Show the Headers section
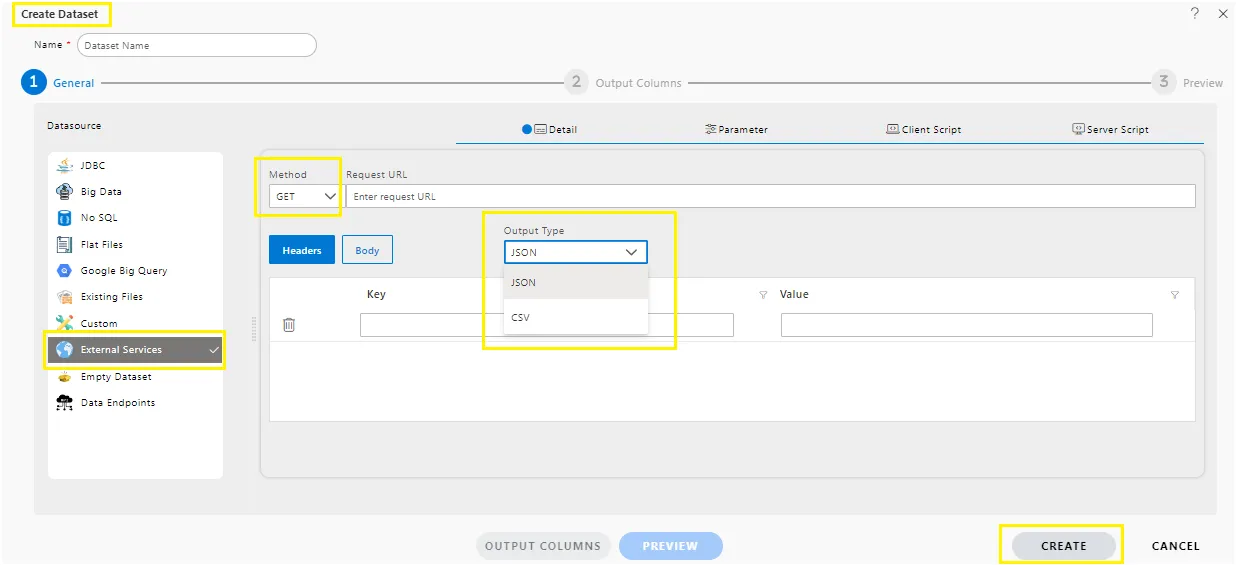1237x565 pixels. click(302, 250)
